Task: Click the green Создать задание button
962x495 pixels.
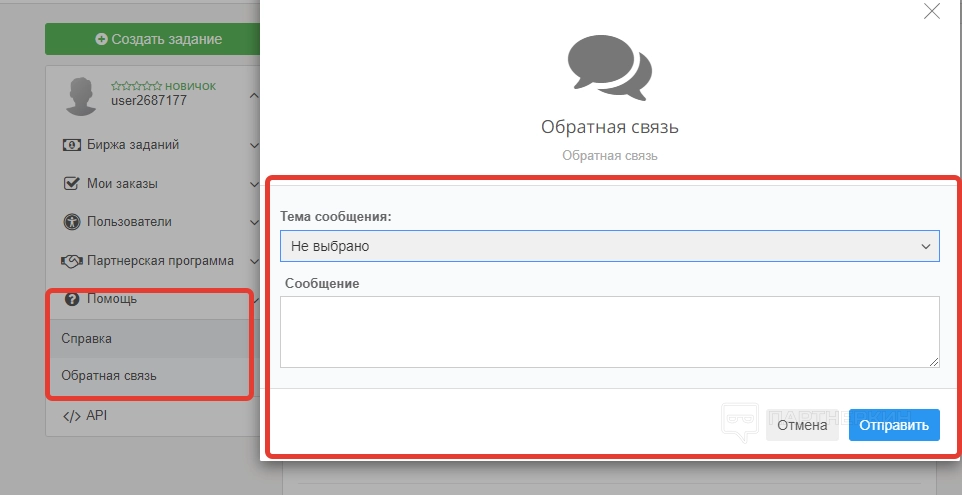Action: (153, 39)
